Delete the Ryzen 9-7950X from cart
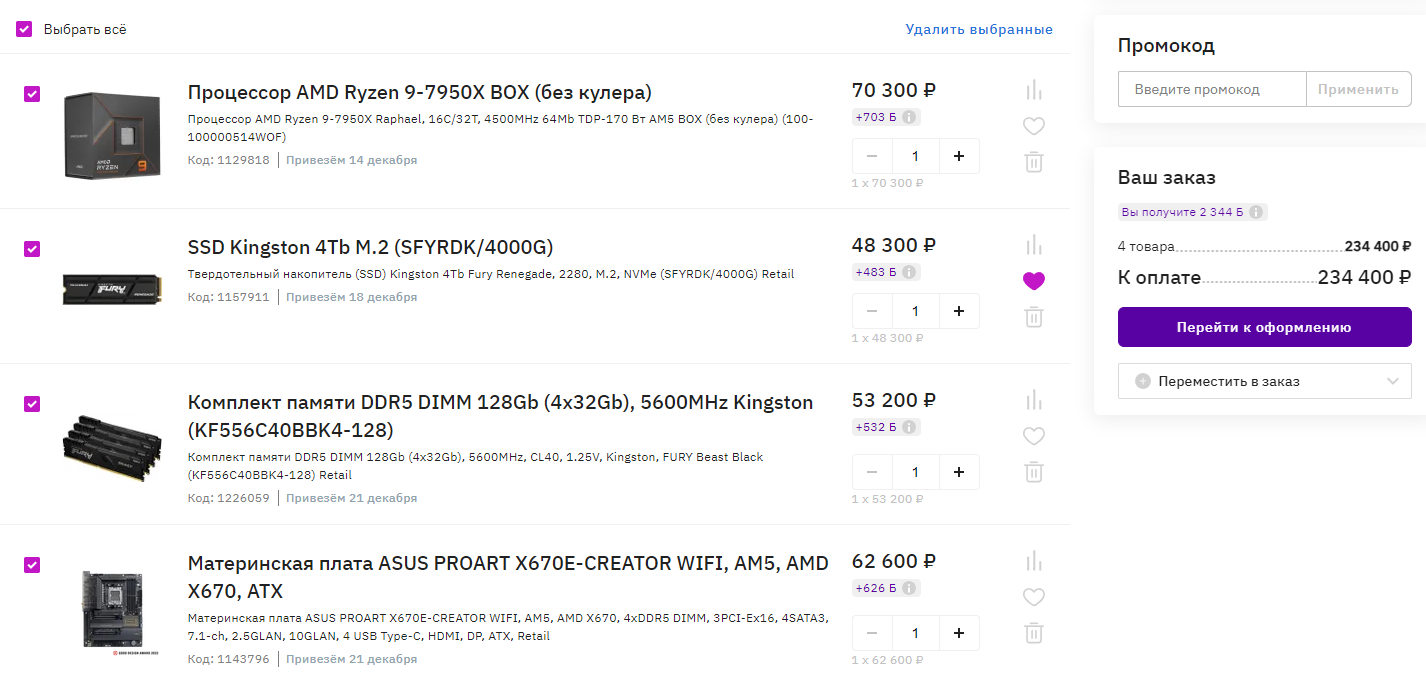This screenshot has width=1426, height=679. coord(1033,162)
